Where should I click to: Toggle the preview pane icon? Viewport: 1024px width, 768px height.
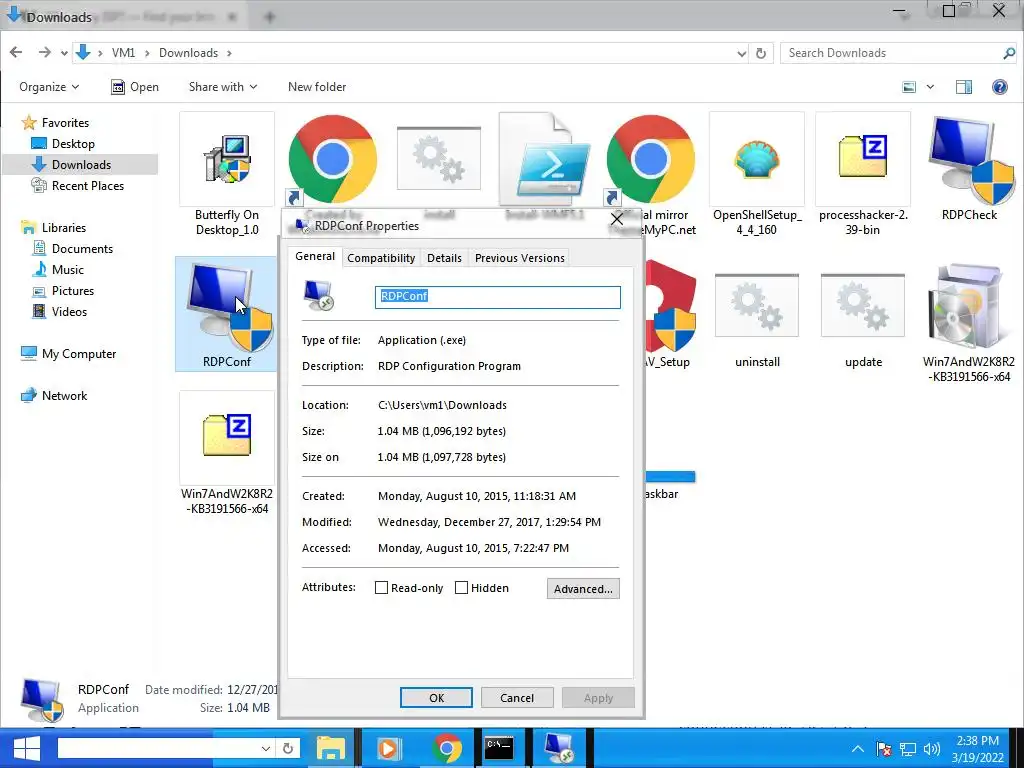tap(963, 87)
